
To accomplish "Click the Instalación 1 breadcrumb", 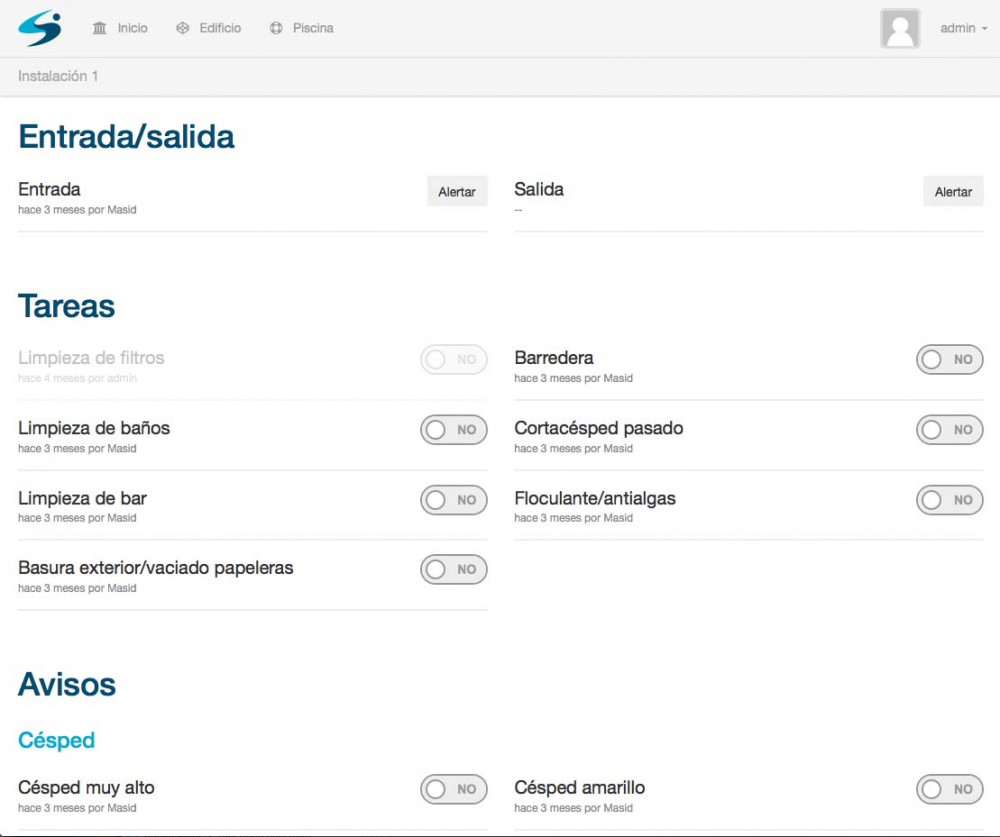I will (58, 76).
